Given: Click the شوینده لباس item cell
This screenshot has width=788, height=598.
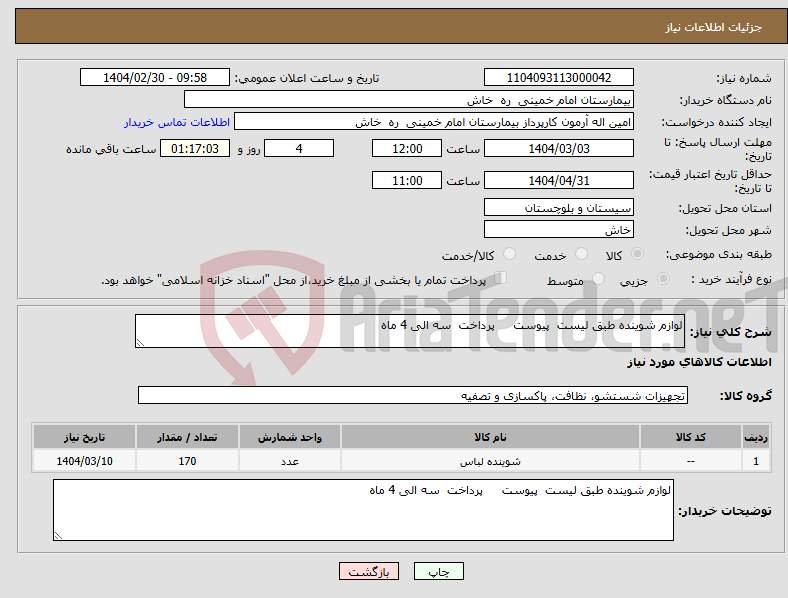Looking at the screenshot, I should 490,461.
